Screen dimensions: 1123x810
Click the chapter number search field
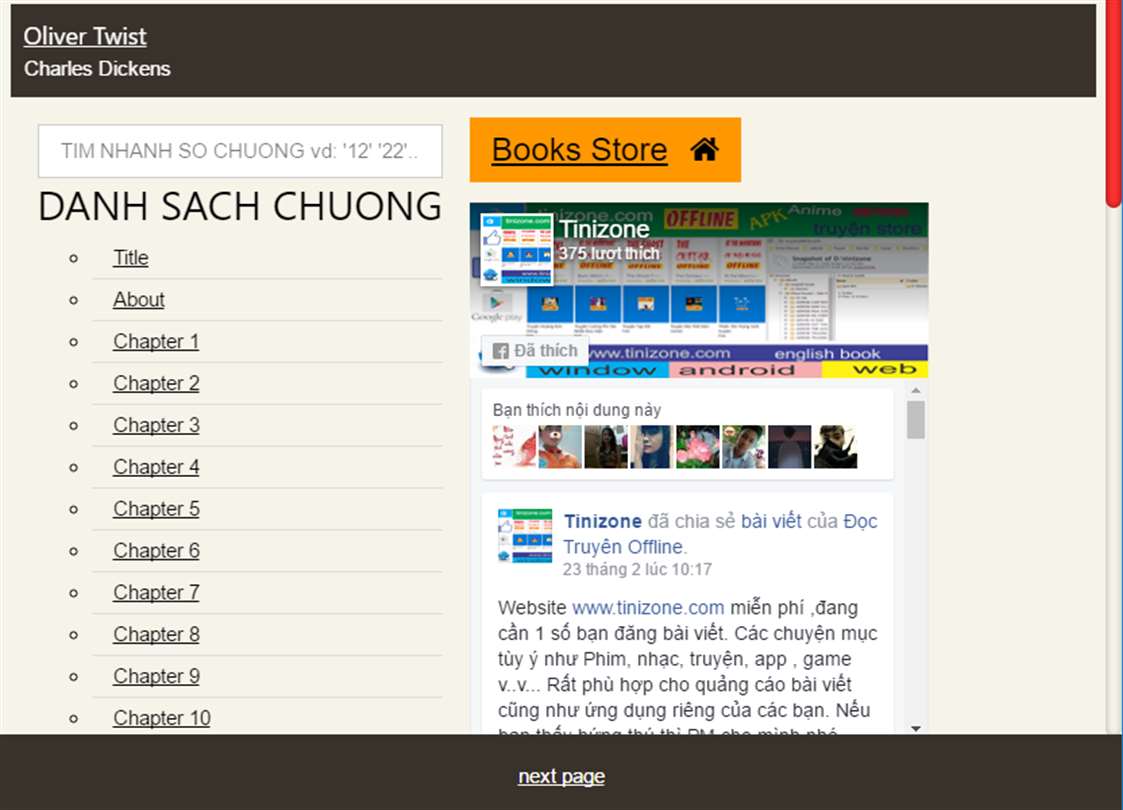point(240,151)
